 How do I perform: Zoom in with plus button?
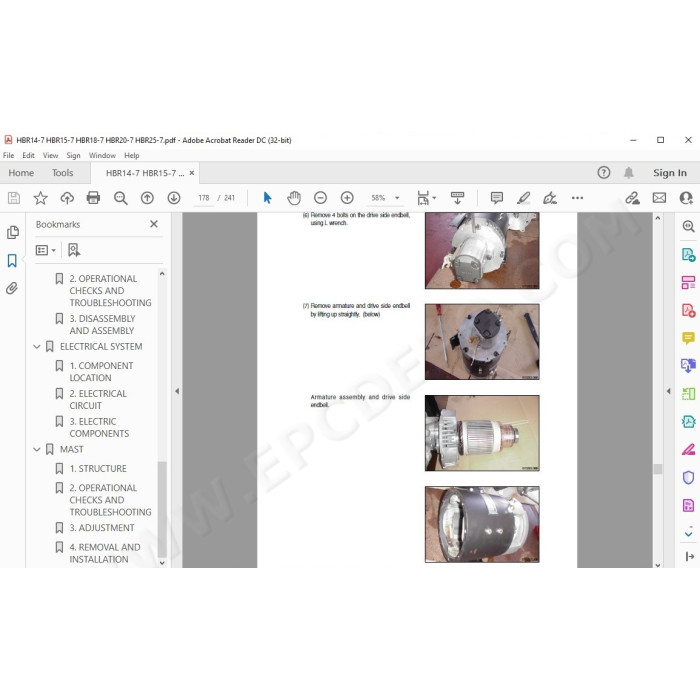(347, 198)
